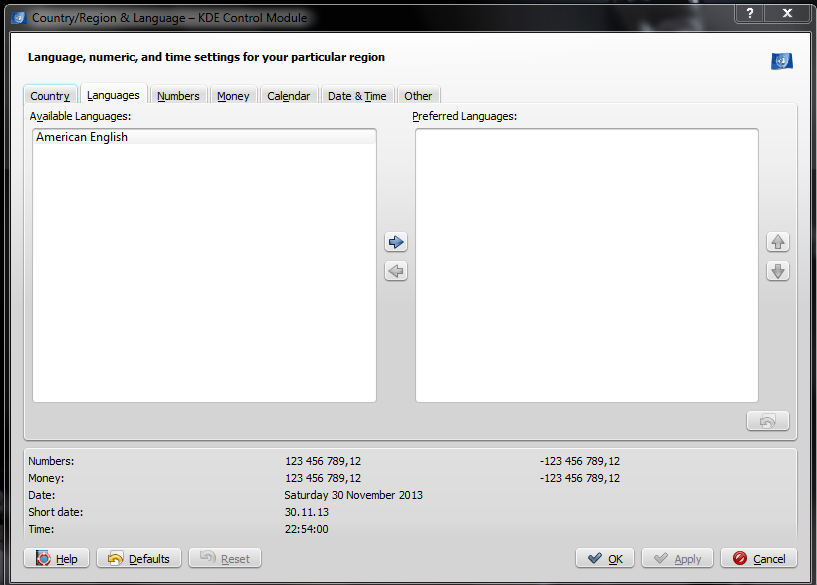Screen dimensions: 817x585
Task: Click the Preferred Languages label
Action: [x=465, y=116]
